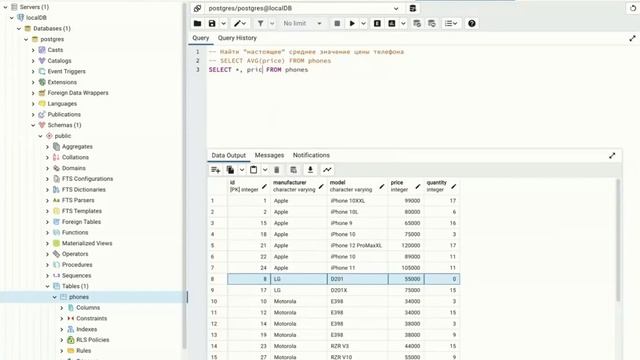Image resolution: width=640 pixels, height=360 pixels.
Task: Open the Paste options dropdown arrow
Action: pos(265,170)
